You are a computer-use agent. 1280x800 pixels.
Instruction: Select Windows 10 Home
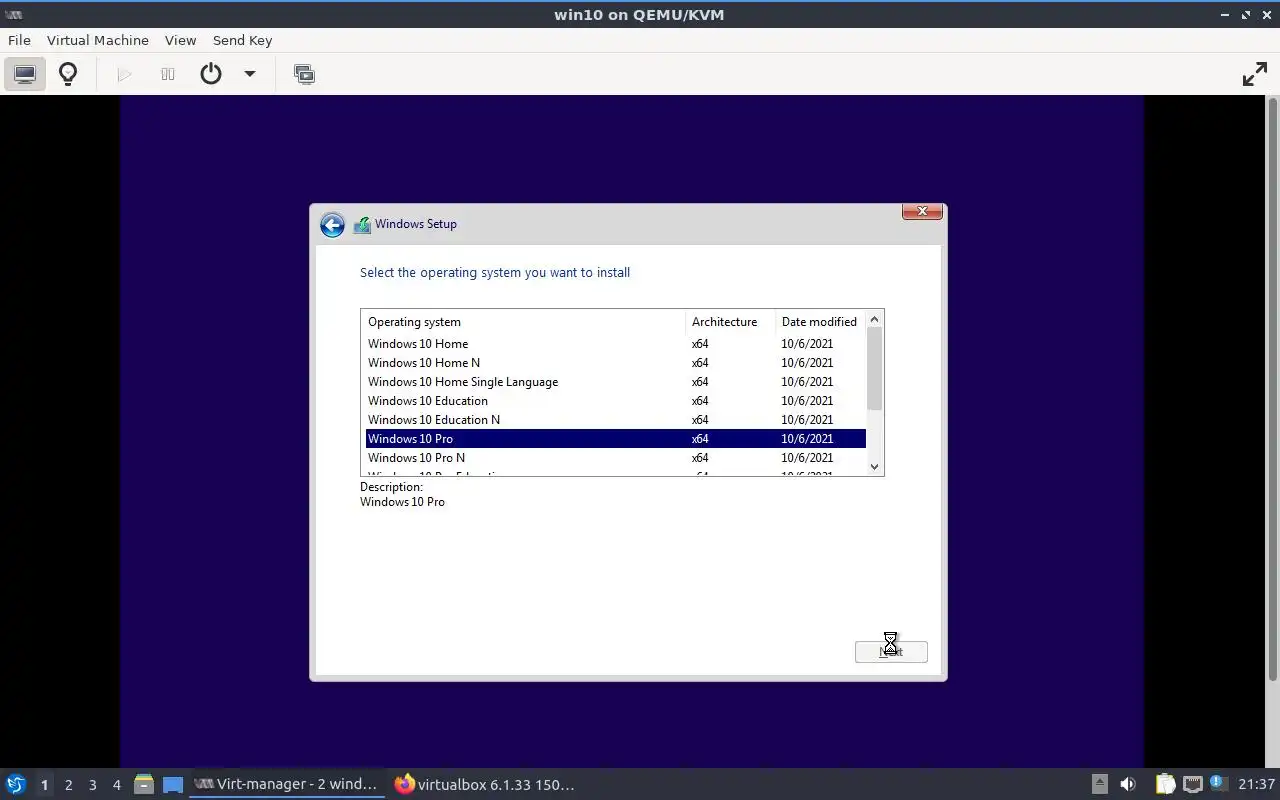coord(616,344)
